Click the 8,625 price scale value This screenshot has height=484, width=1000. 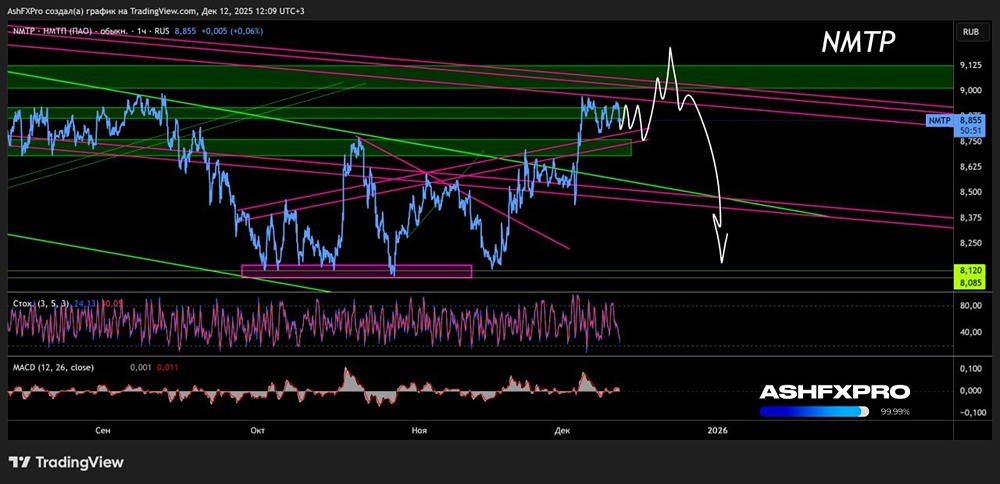coord(970,167)
